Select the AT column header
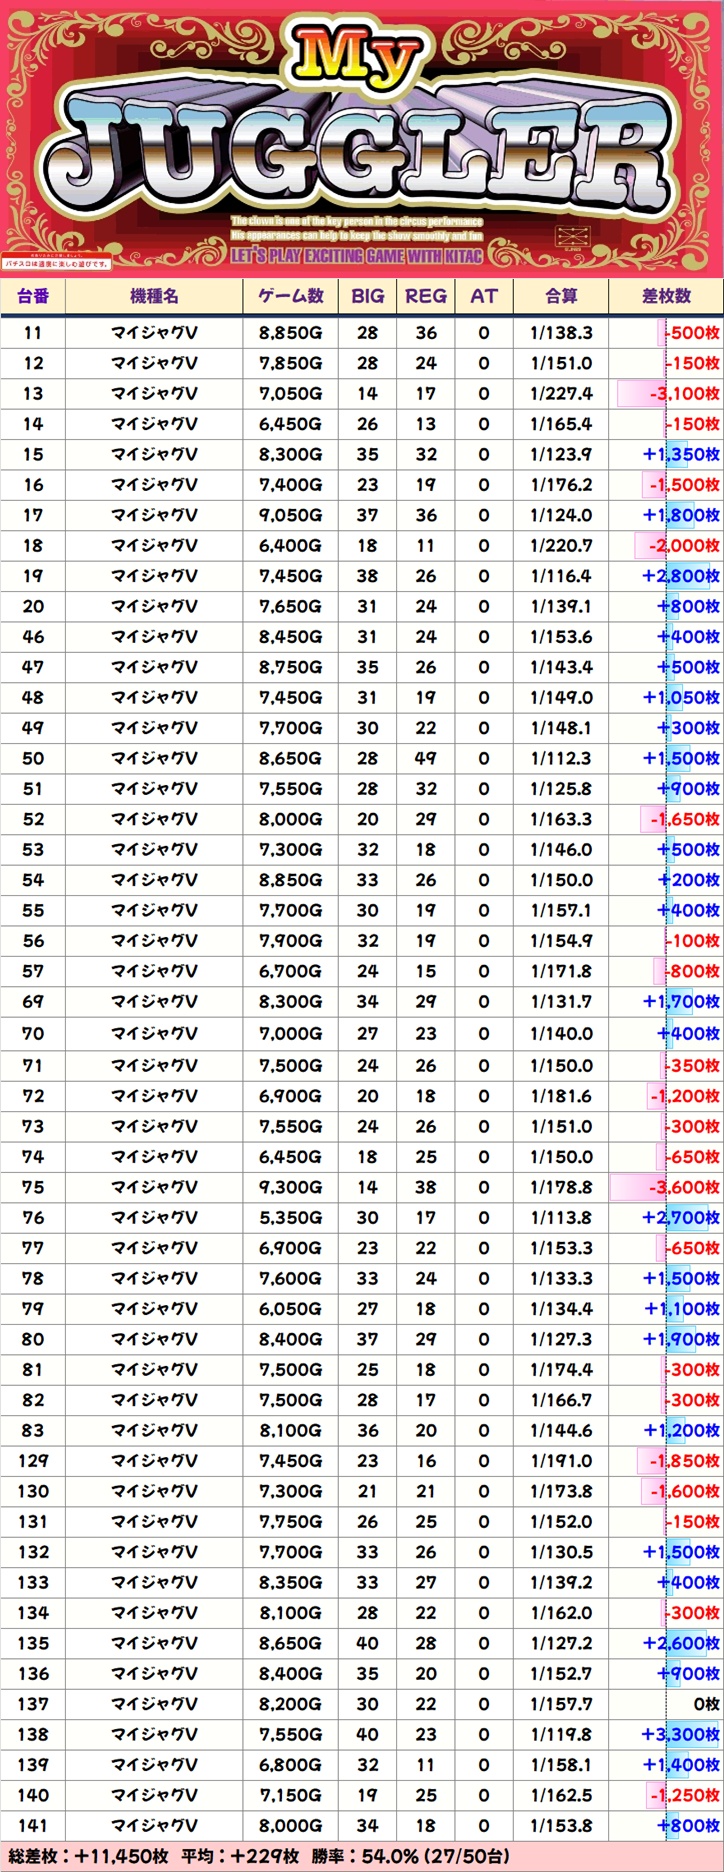 [483, 296]
